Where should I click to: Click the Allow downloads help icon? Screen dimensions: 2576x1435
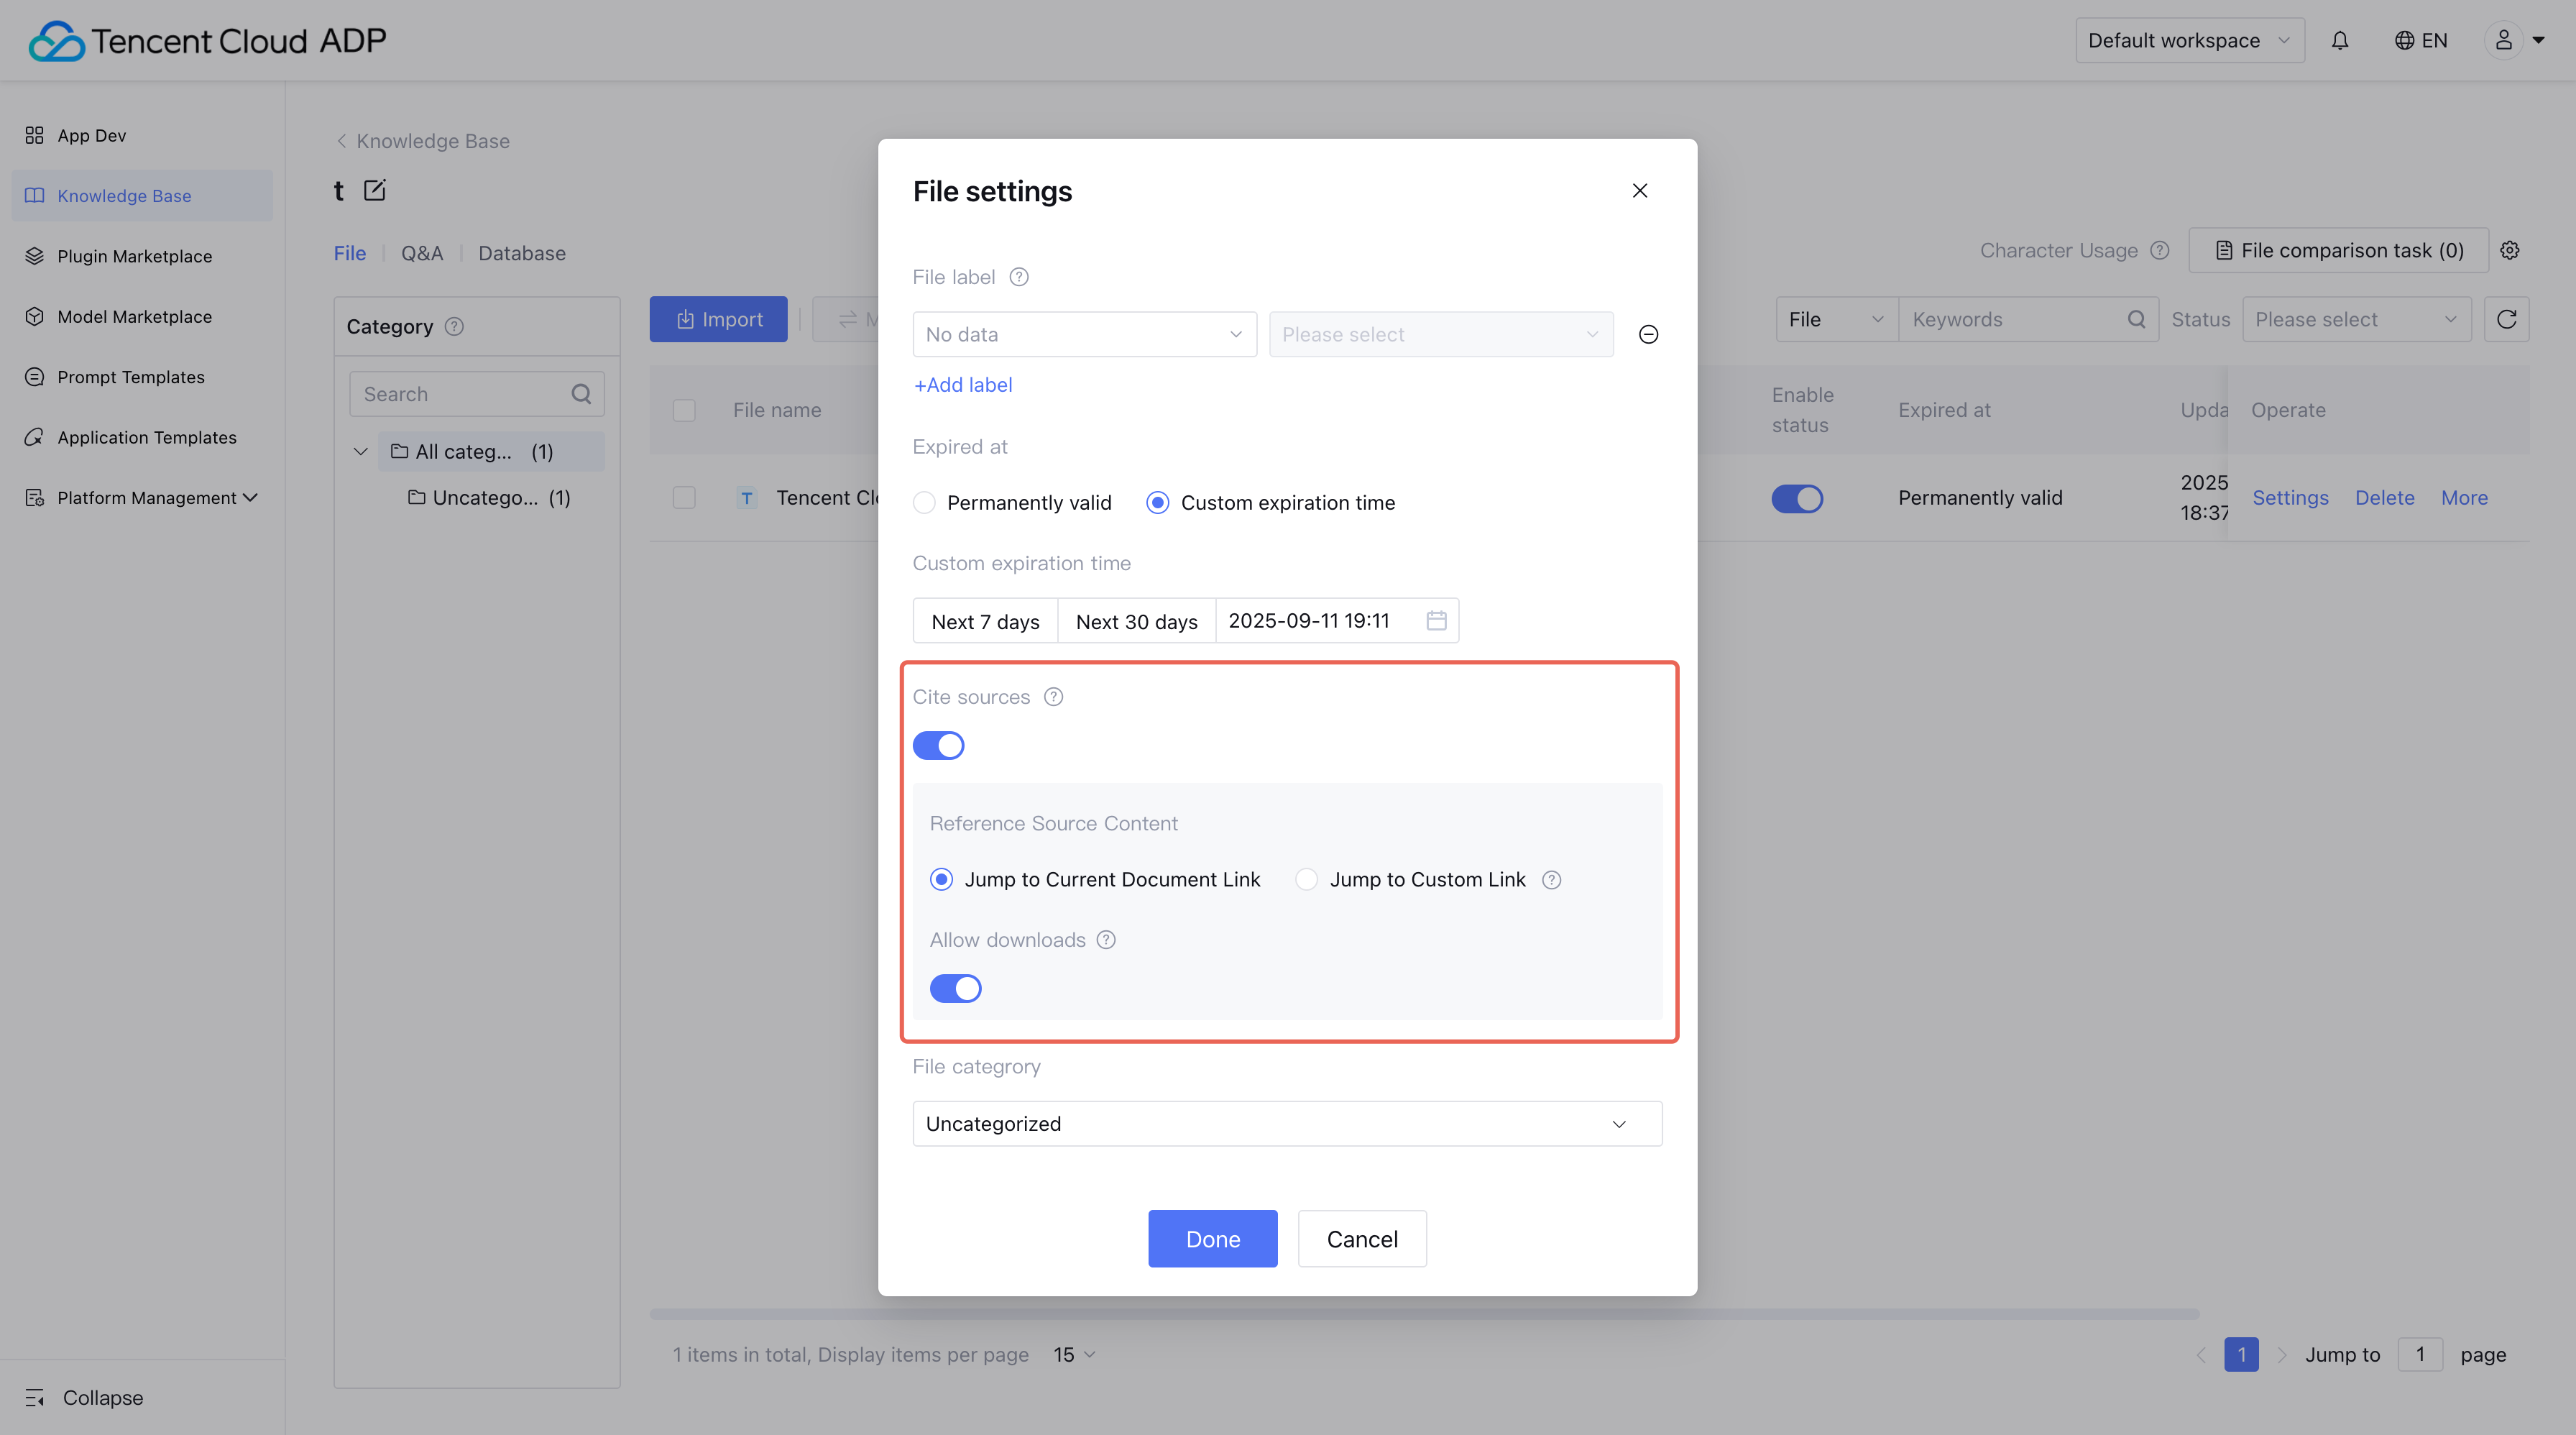[1106, 940]
